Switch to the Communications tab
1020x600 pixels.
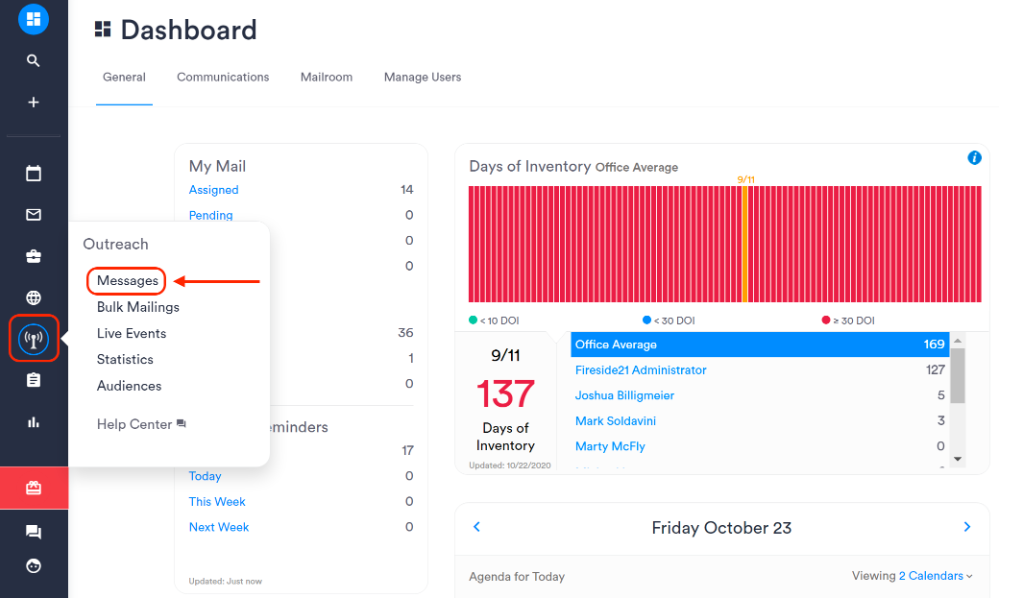click(223, 77)
